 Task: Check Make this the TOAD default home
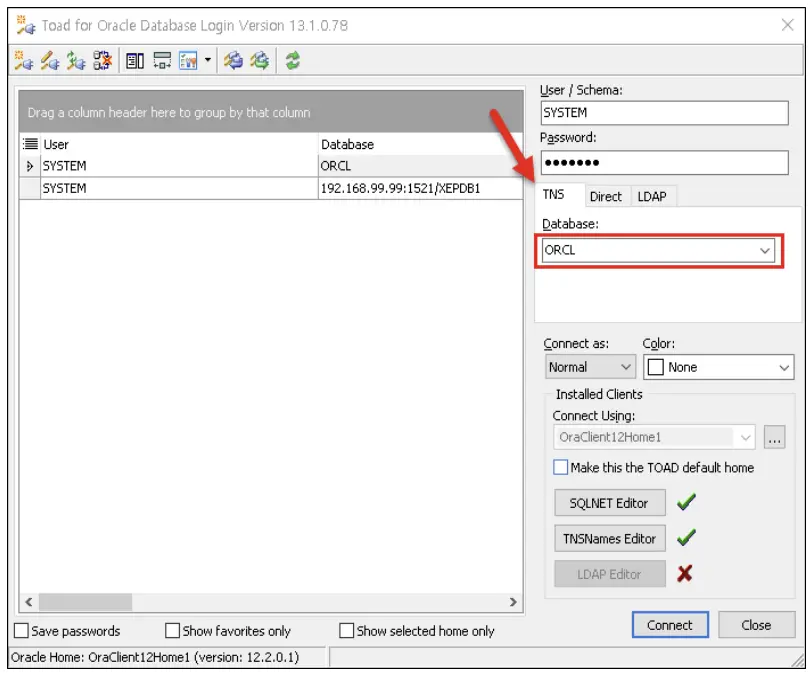pos(560,467)
